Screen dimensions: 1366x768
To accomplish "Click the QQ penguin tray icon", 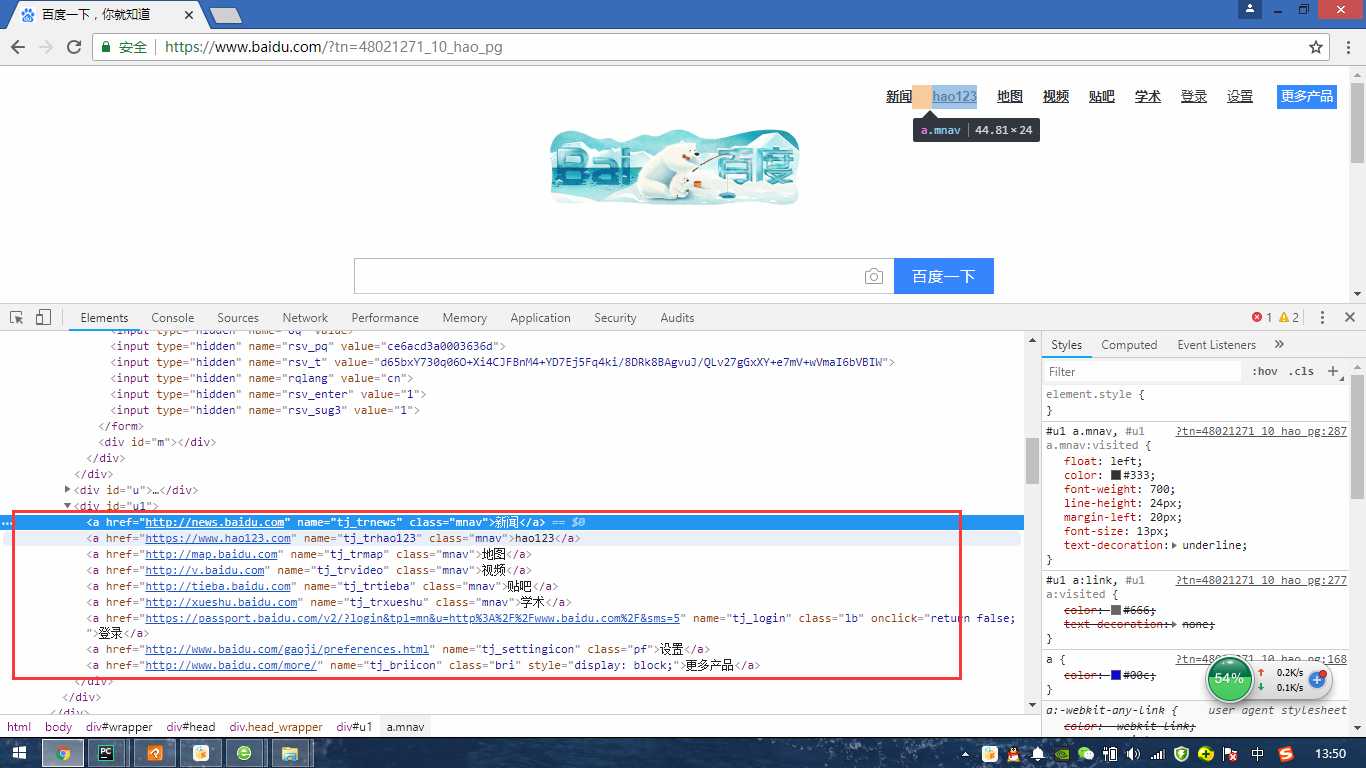I will point(1013,754).
